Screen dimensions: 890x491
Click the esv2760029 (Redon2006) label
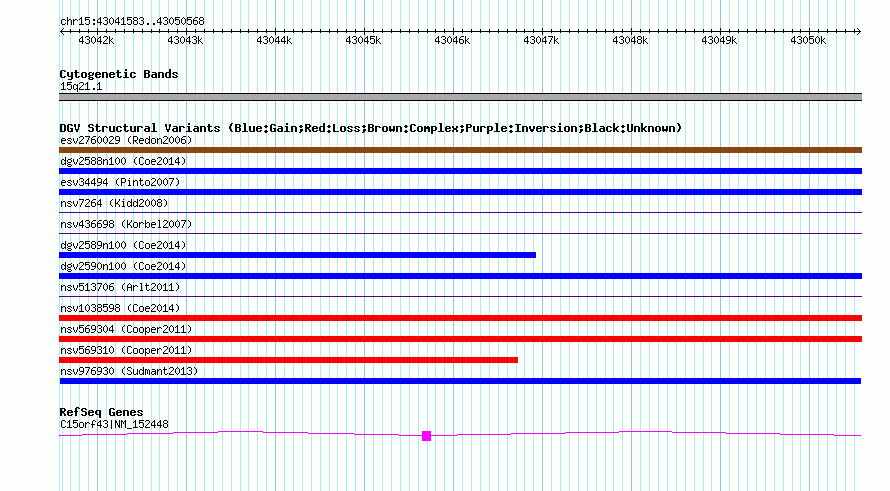126,140
